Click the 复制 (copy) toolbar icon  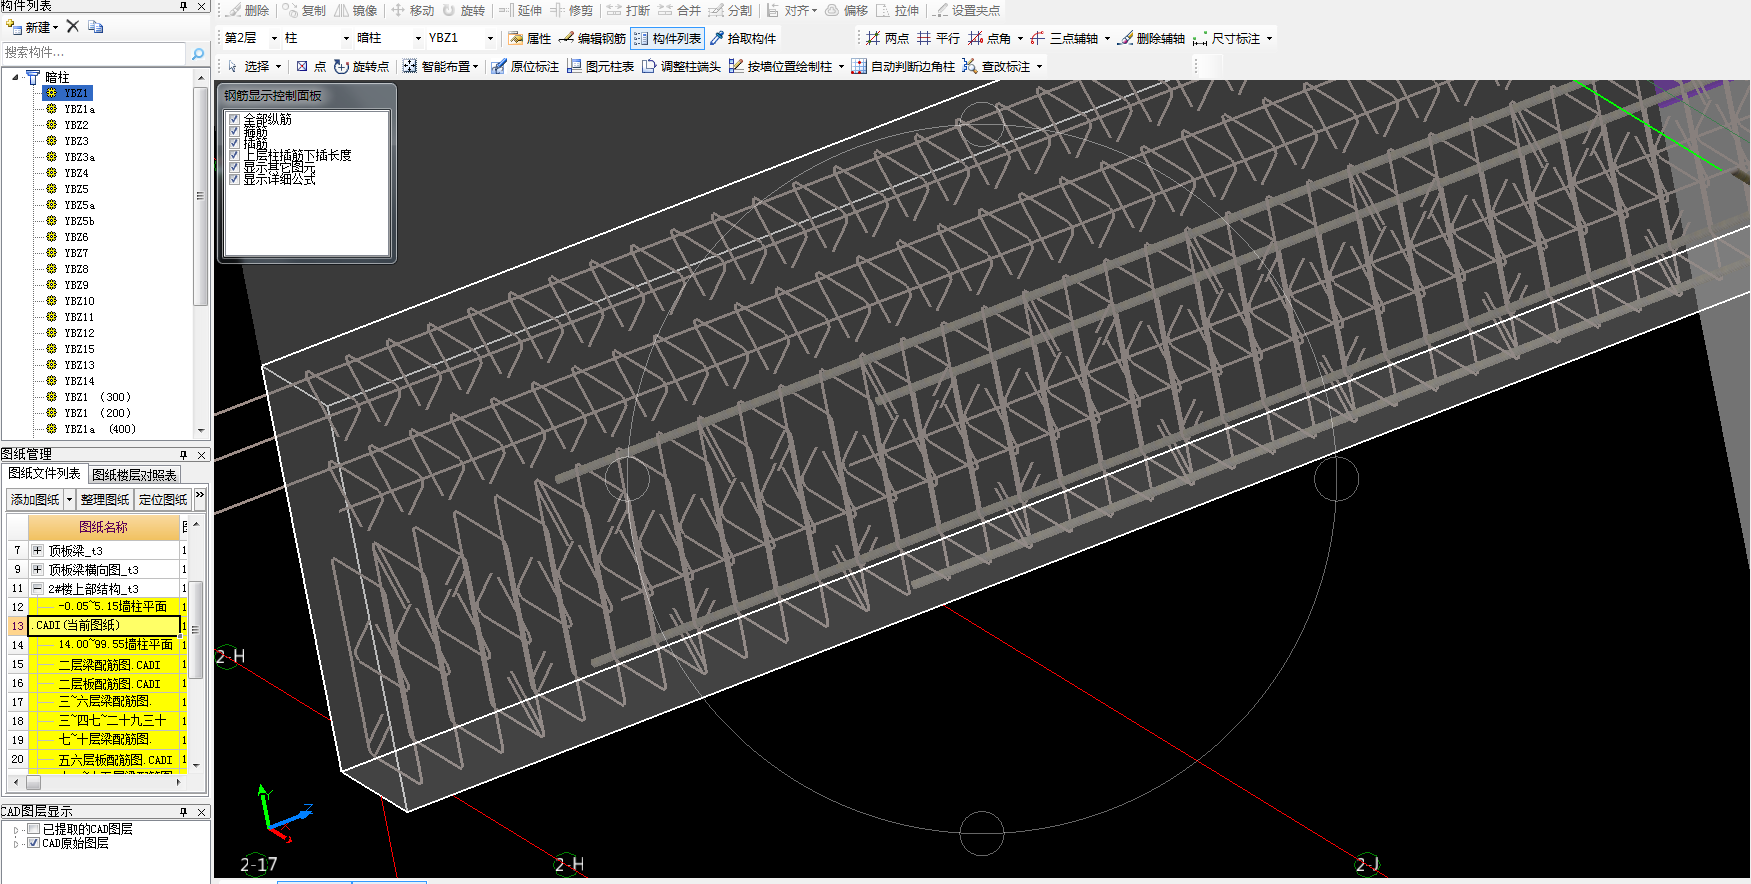tap(304, 10)
